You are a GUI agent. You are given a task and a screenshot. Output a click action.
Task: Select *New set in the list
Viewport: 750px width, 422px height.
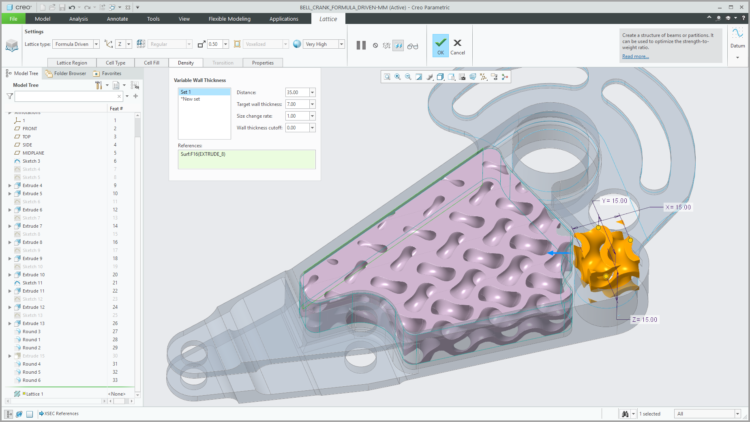190,98
